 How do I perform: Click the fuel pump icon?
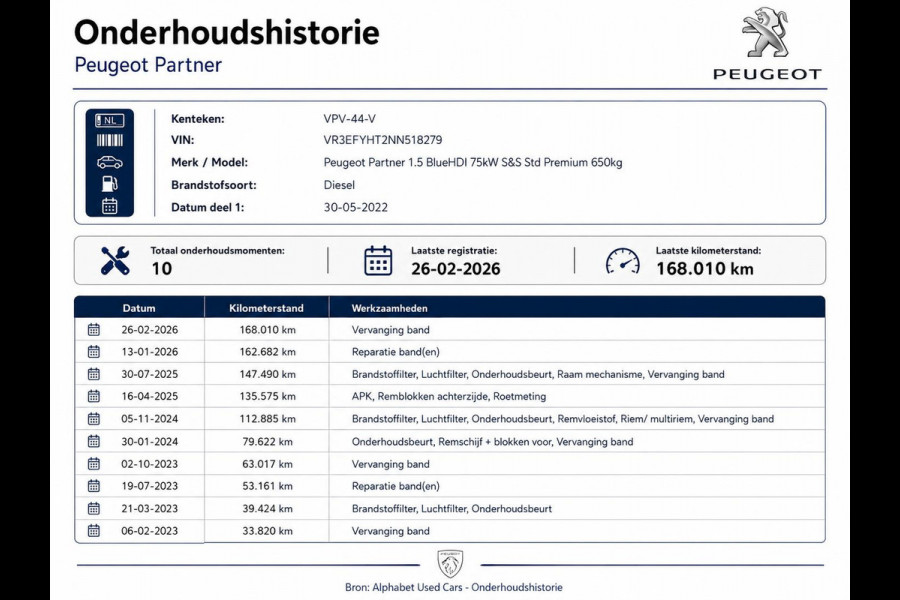110,184
